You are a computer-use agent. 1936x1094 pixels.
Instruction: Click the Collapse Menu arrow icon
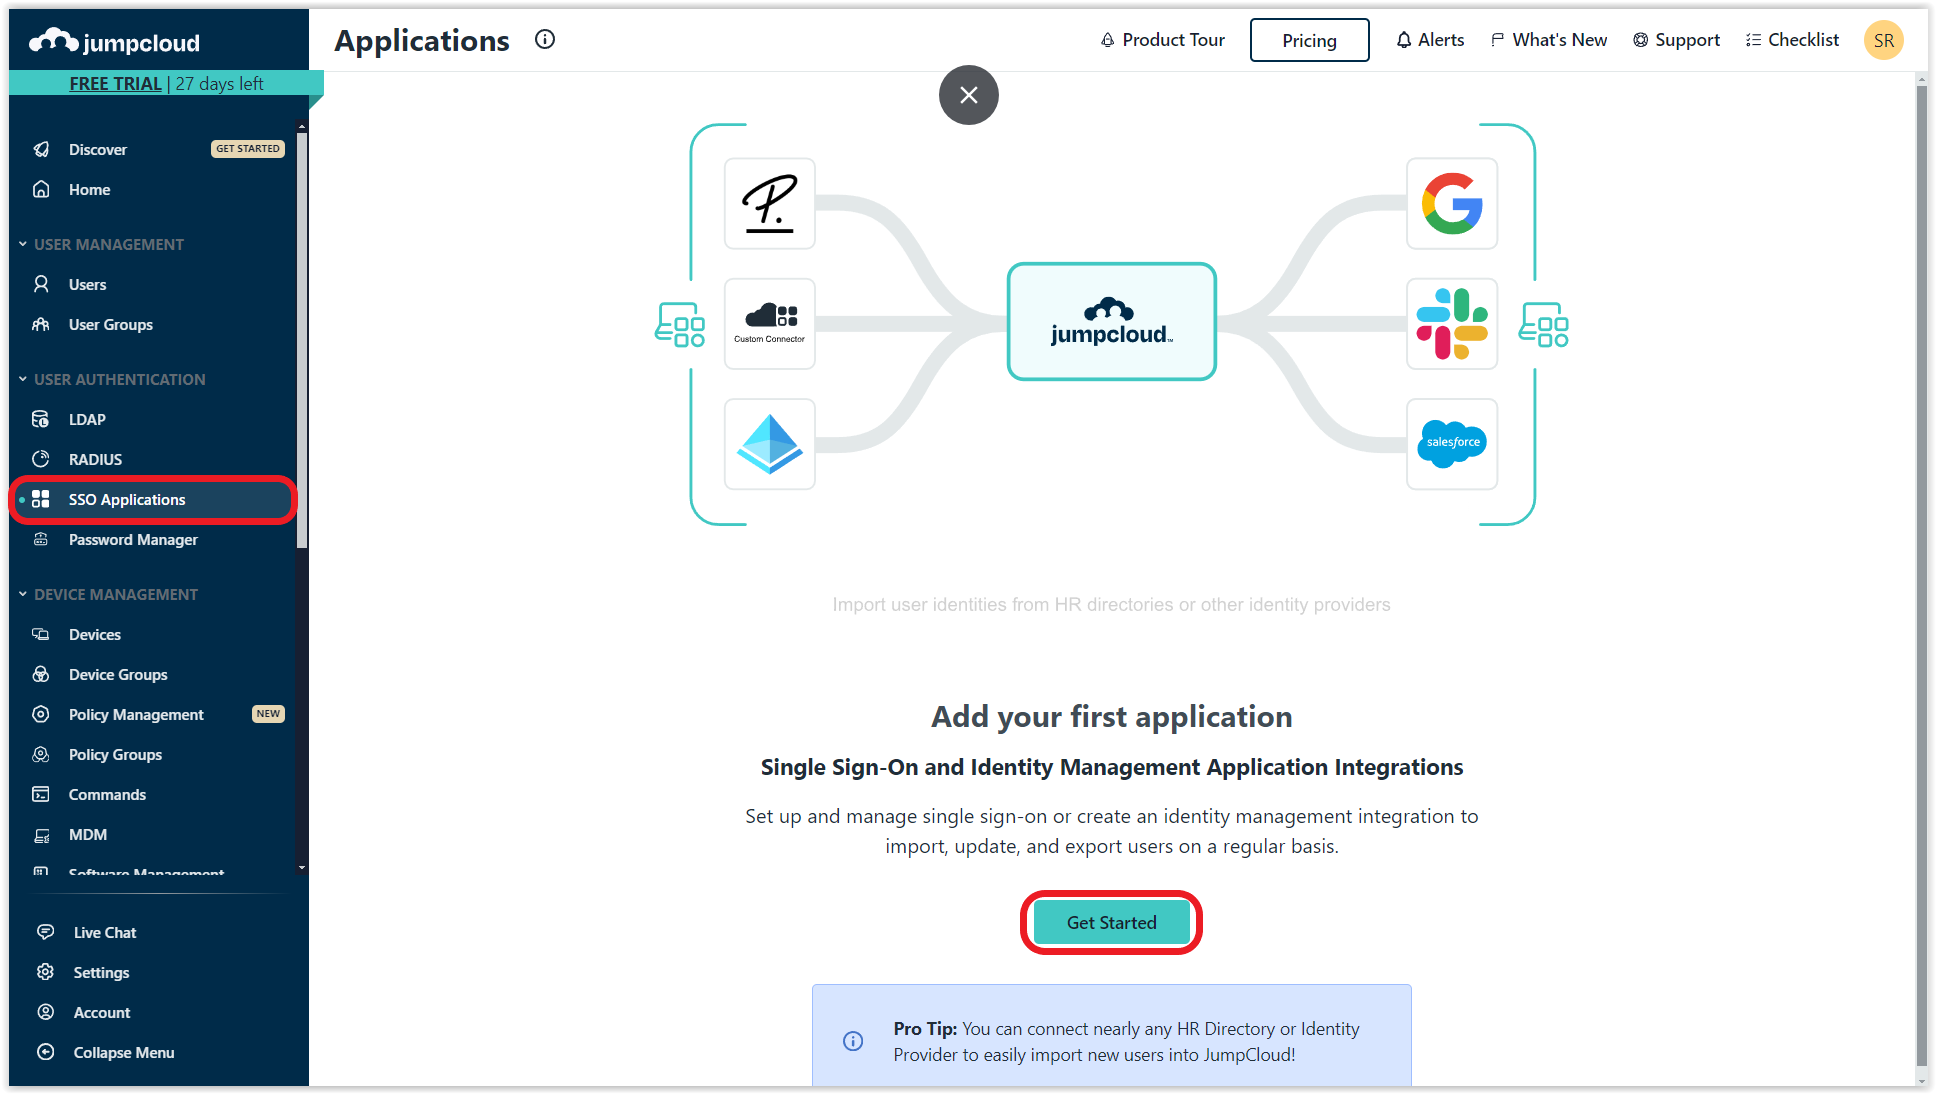point(45,1052)
